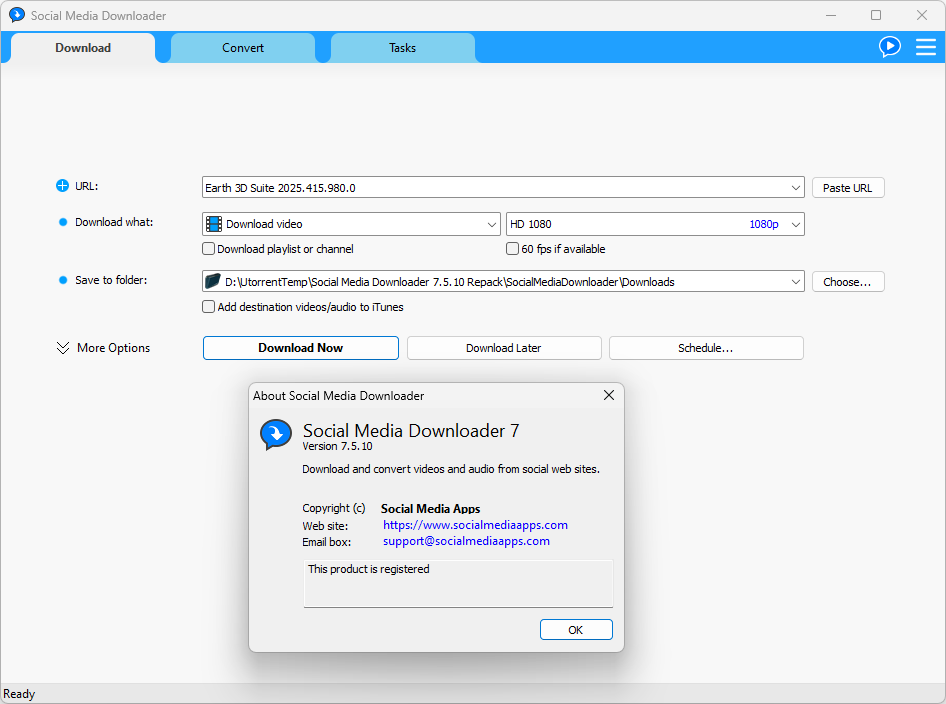The height and width of the screenshot is (704, 946).
Task: Switch to the Download tab
Action: point(83,48)
